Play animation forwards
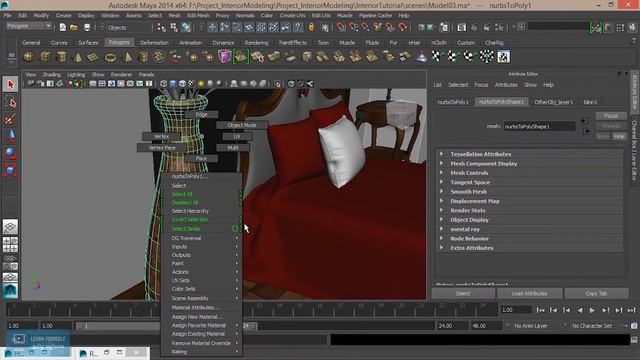The image size is (640, 360). [x=593, y=310]
